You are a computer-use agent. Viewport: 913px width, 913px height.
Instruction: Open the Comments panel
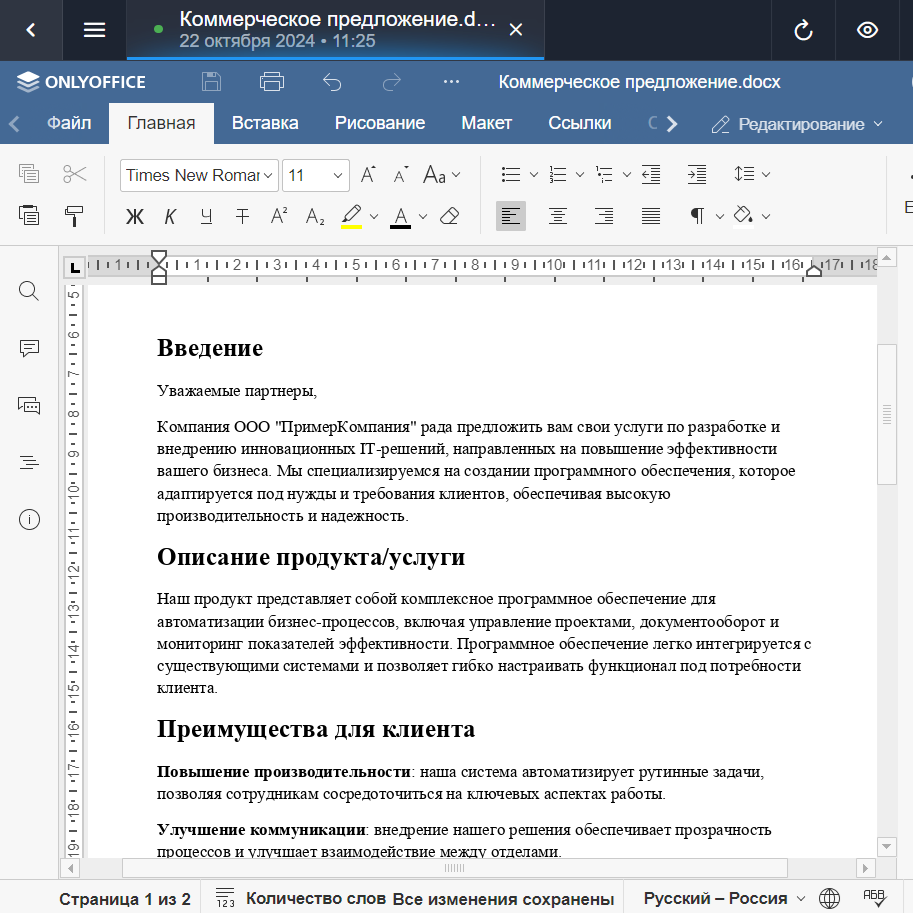click(29, 348)
